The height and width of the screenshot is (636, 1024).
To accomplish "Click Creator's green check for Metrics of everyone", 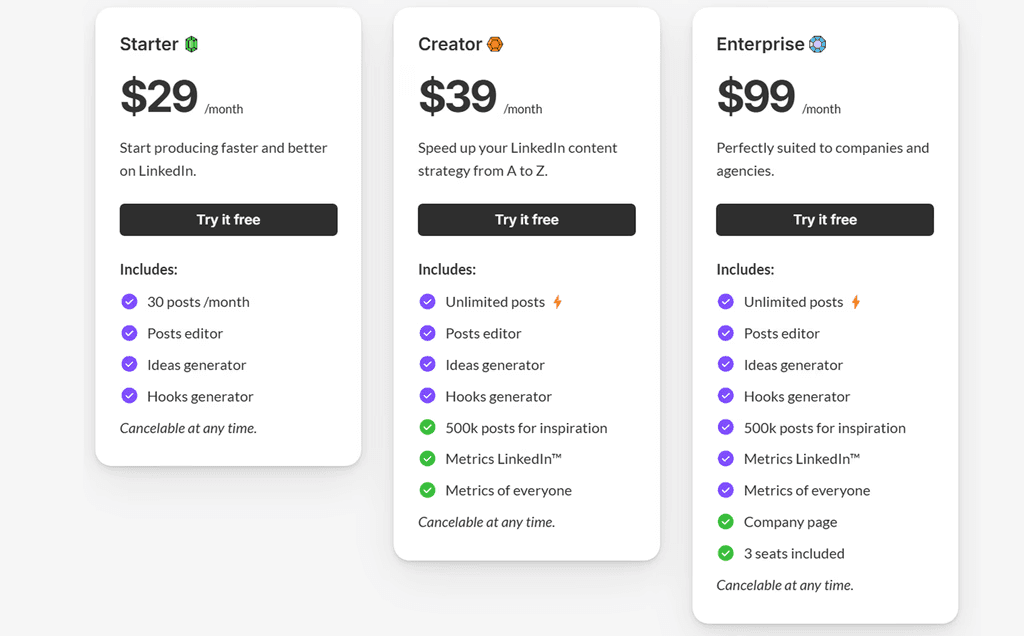I will coord(427,490).
